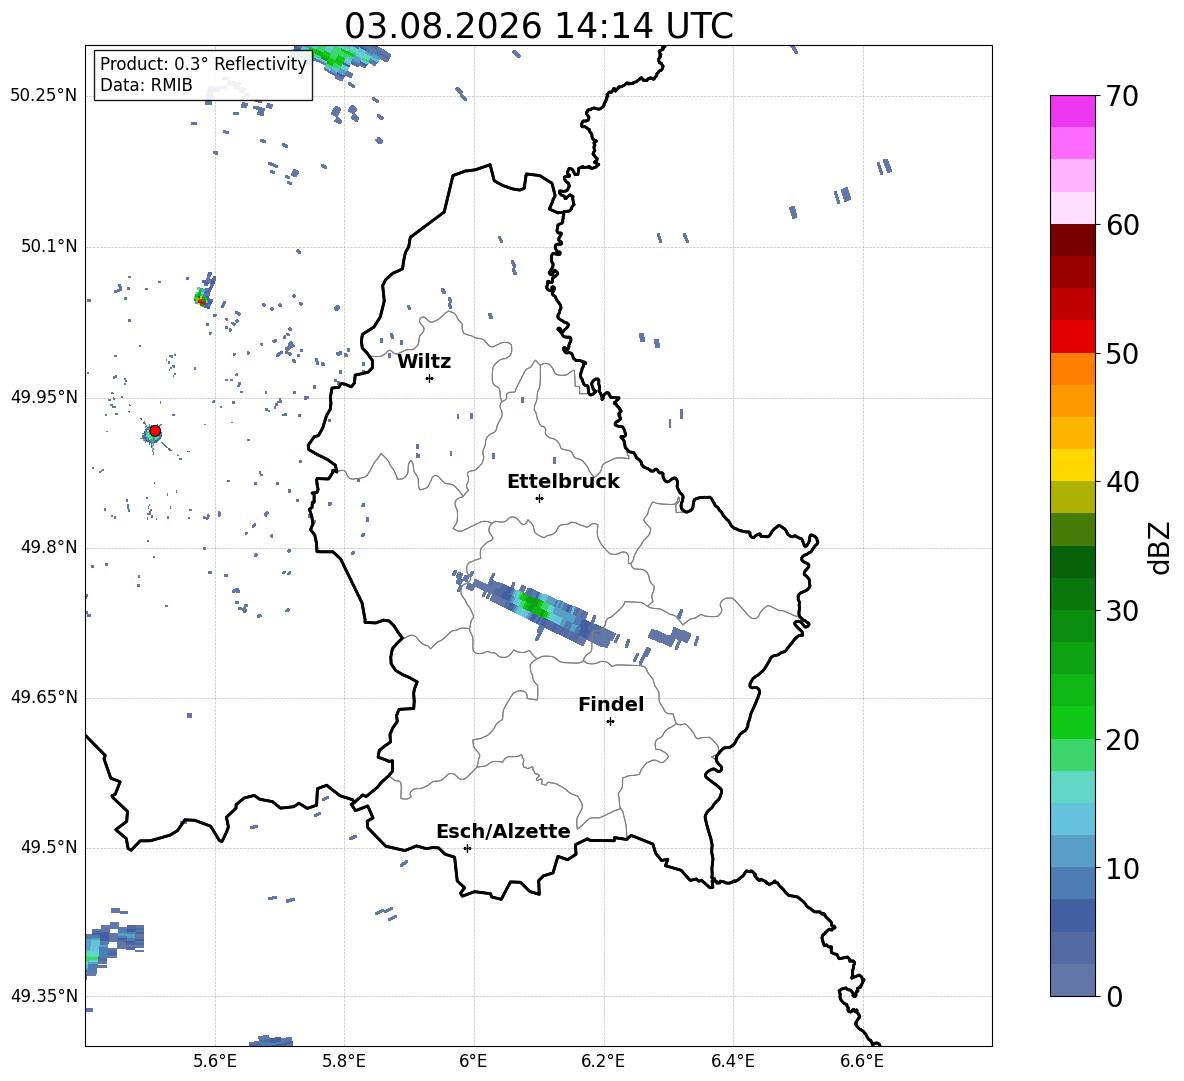Click the red radar site marker dot
Screen dimensions: 1184x1081
pos(155,431)
